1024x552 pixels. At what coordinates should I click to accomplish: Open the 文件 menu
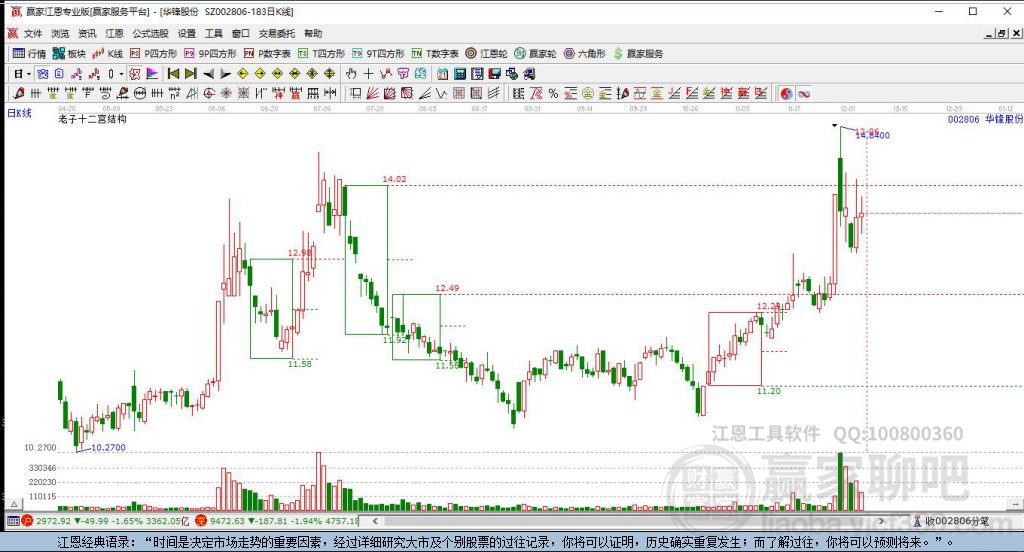[33, 33]
